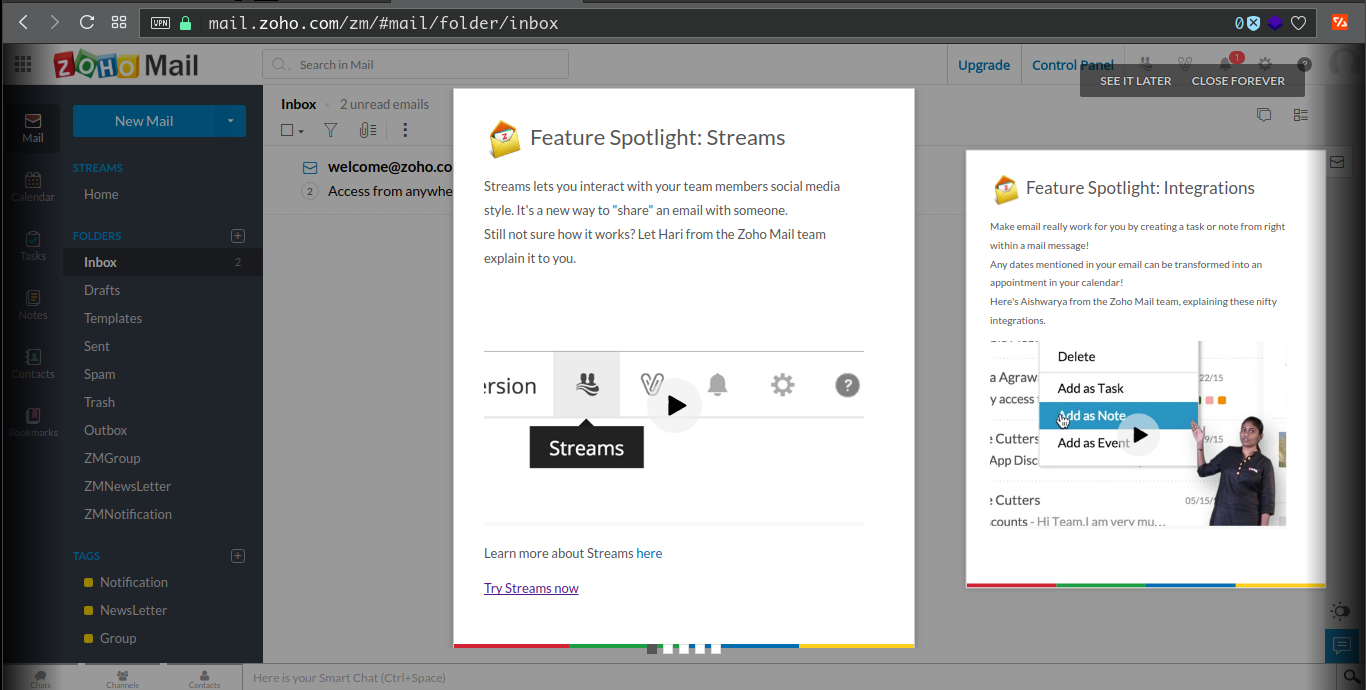This screenshot has height=690, width=1366.
Task: Open the three-dot more options menu
Action: tap(405, 130)
